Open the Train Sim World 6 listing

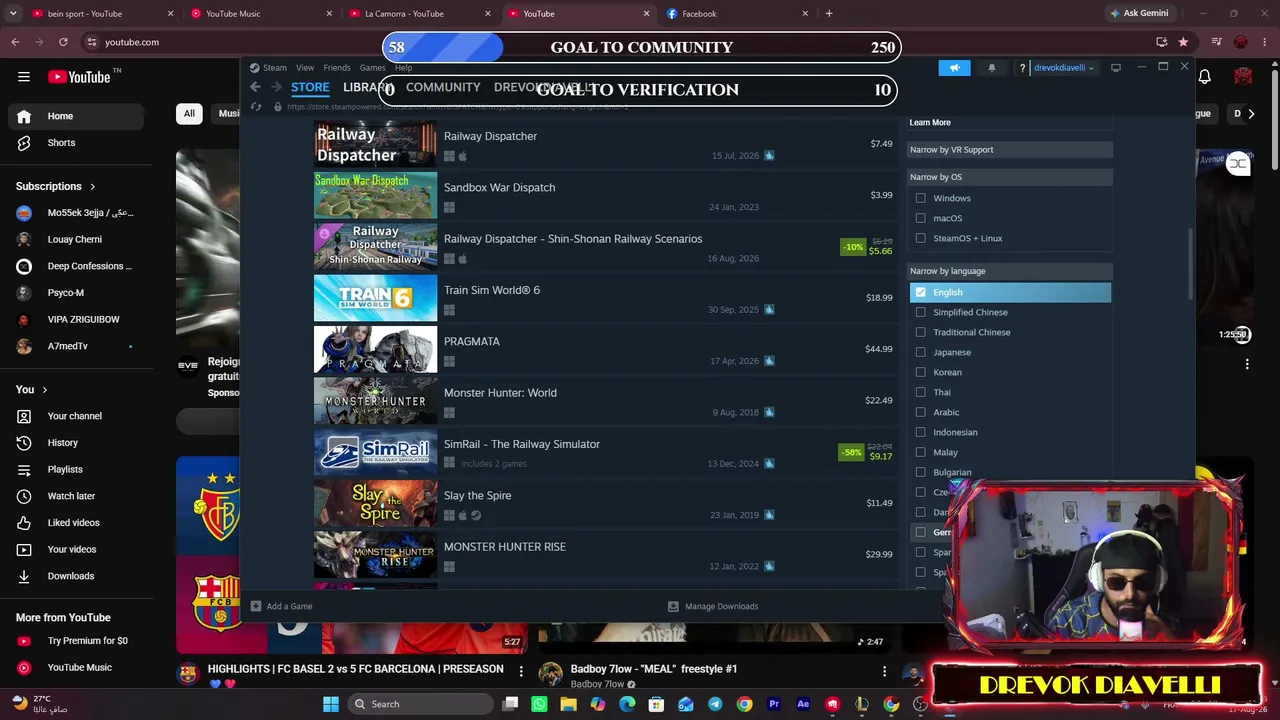point(604,298)
